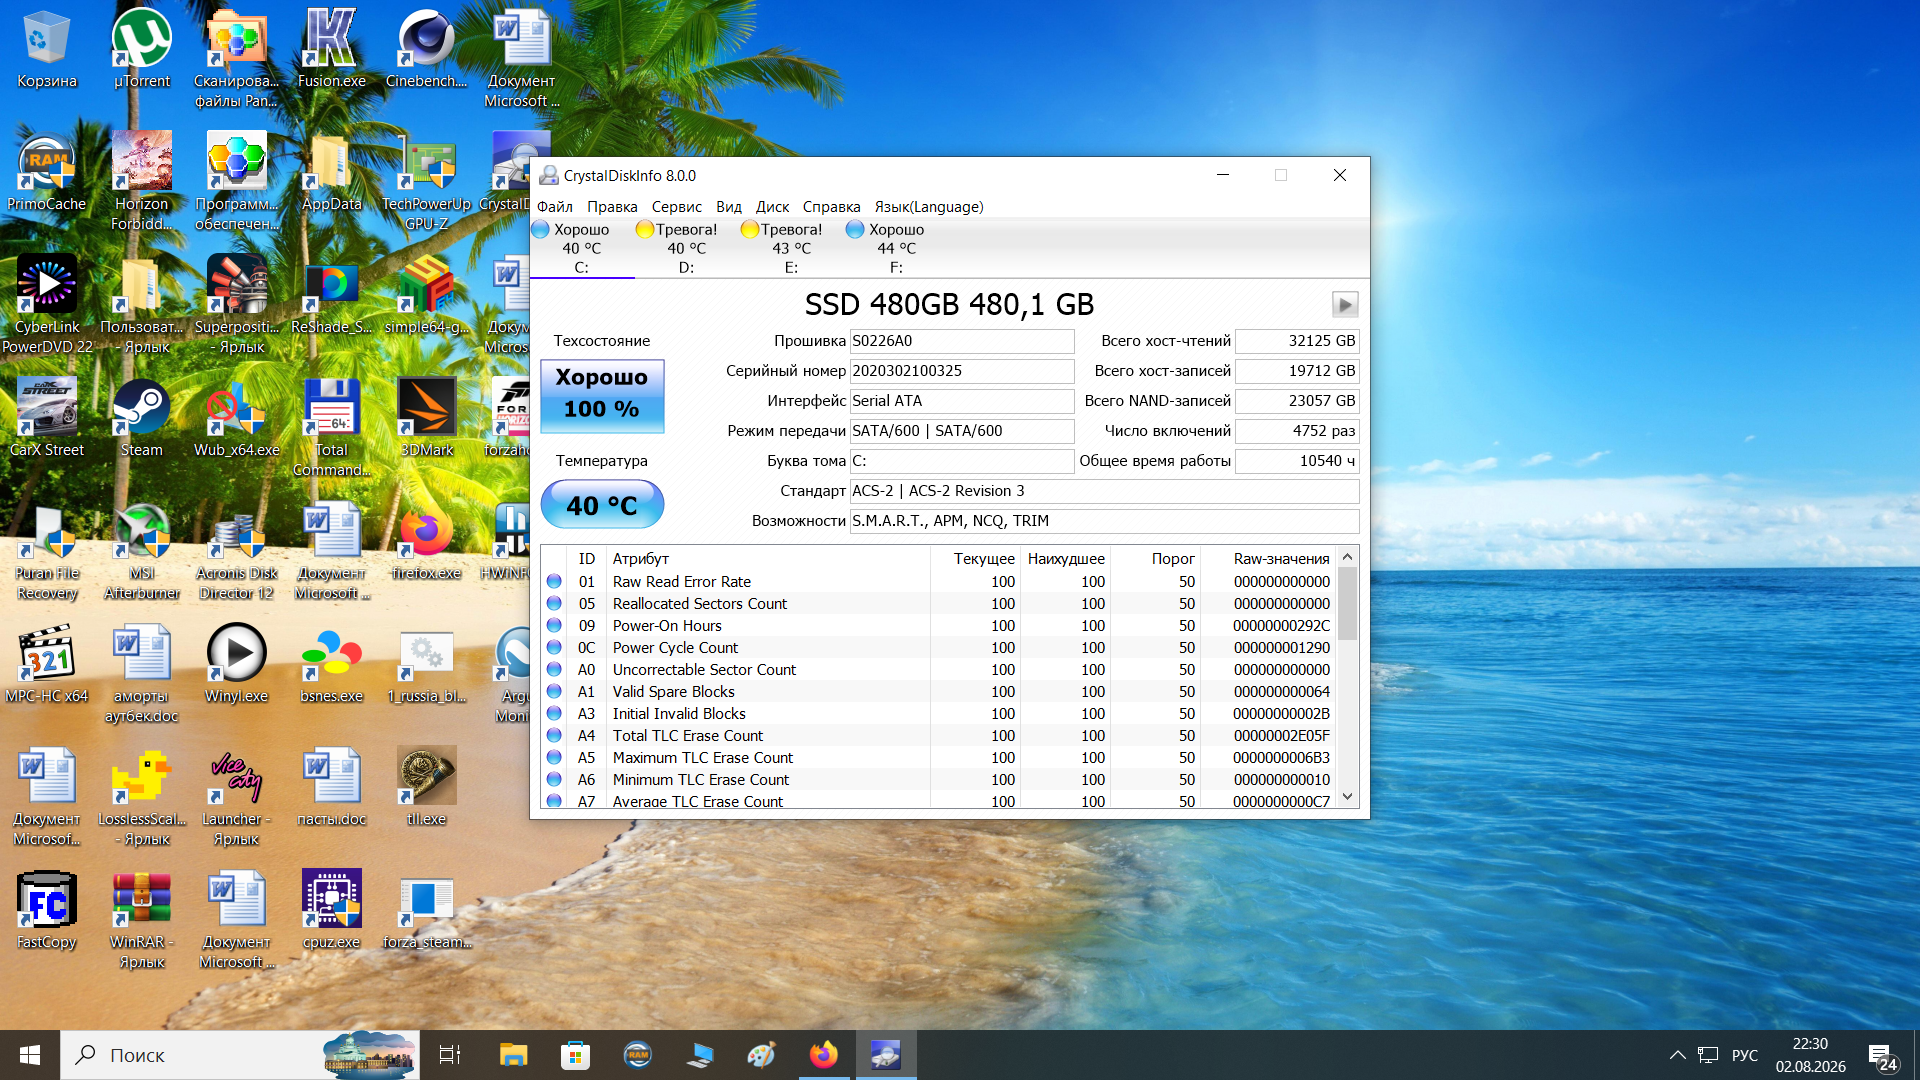Screen dimensions: 1920x1080
Task: Click the Raw-значения column header
Action: pyautogui.click(x=1268, y=559)
